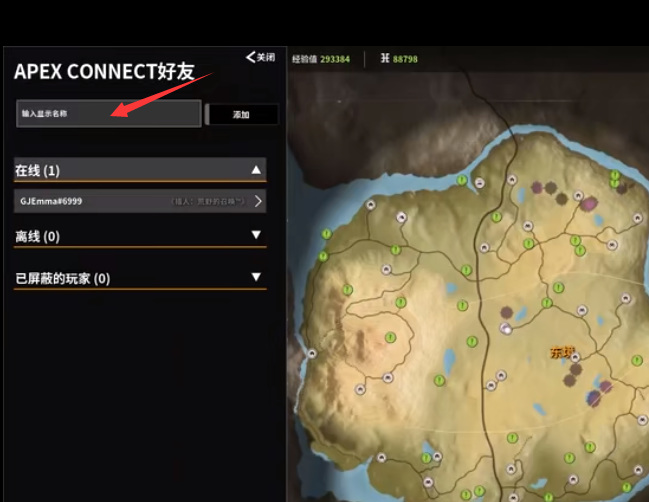Click the APEX CONNECT好友 panel title

click(104, 72)
